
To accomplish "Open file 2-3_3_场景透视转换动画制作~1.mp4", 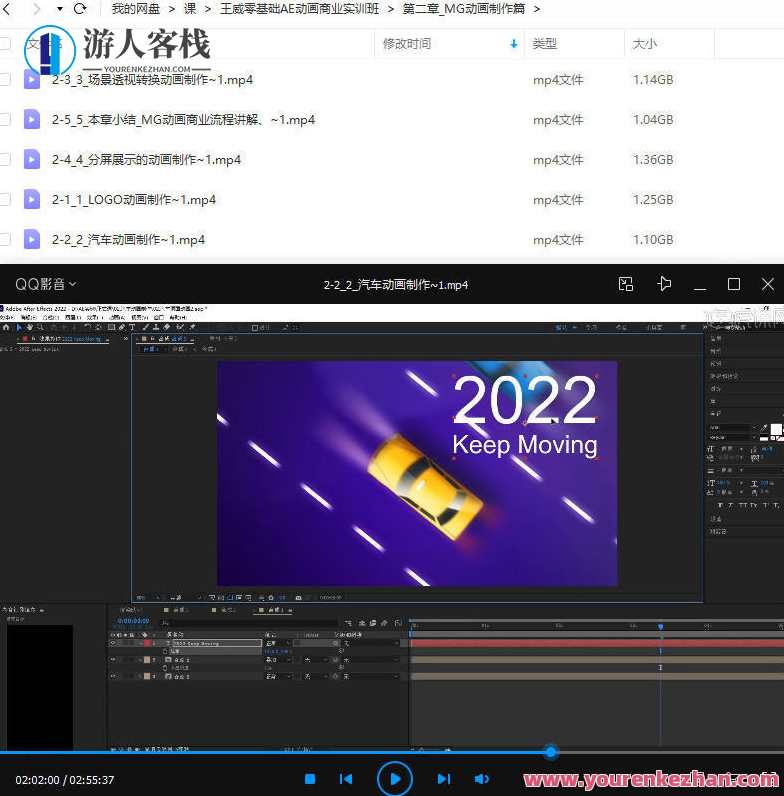I will click(152, 80).
